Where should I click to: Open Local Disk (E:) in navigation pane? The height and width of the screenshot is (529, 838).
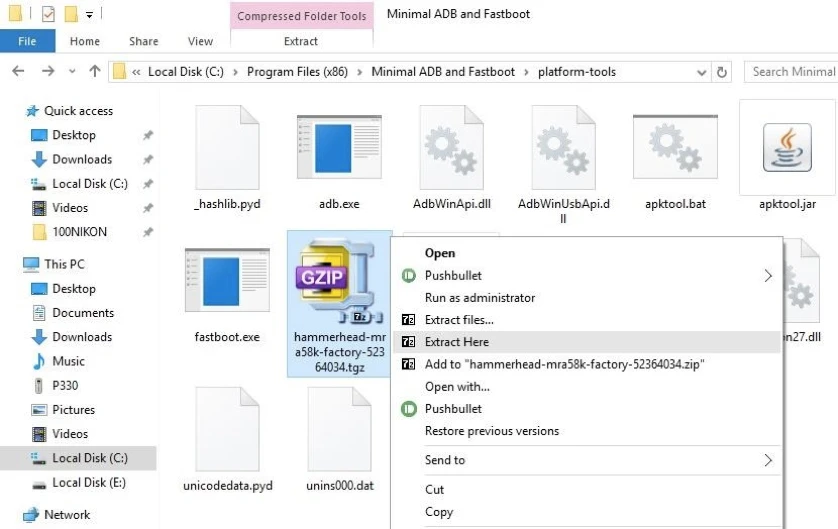click(90, 483)
